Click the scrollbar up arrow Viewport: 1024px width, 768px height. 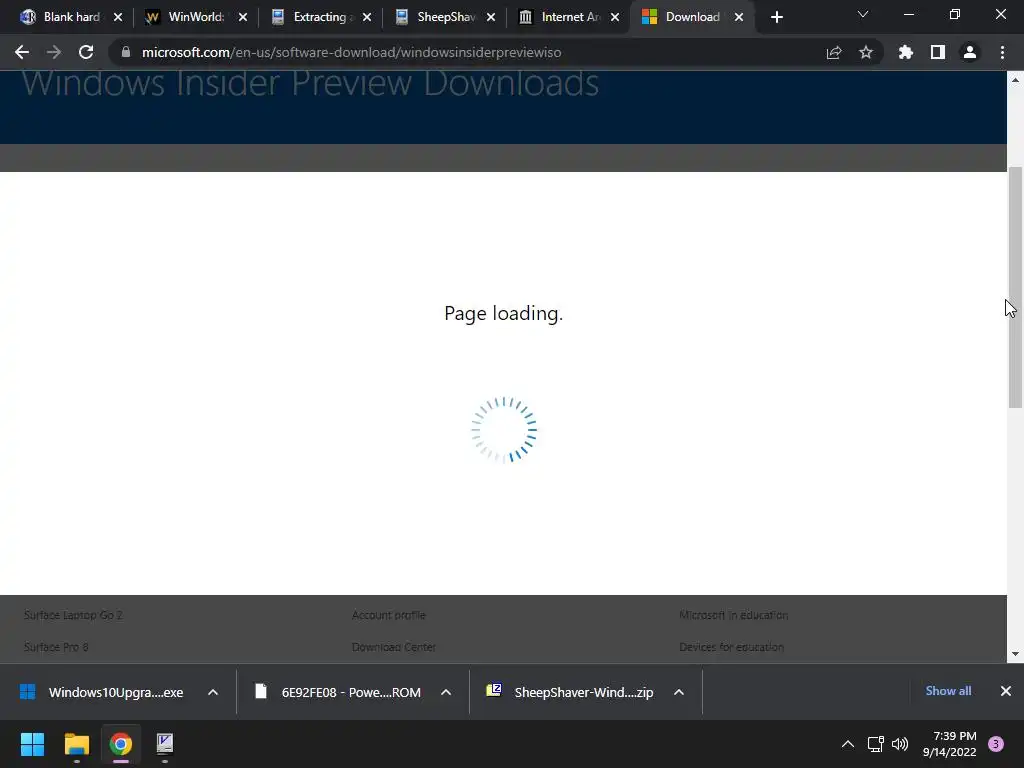coord(1015,80)
